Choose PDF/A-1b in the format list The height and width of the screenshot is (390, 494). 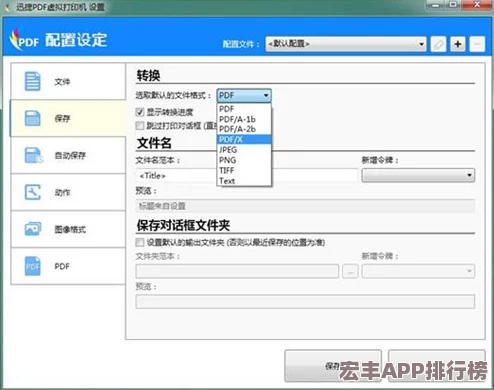tap(244, 119)
